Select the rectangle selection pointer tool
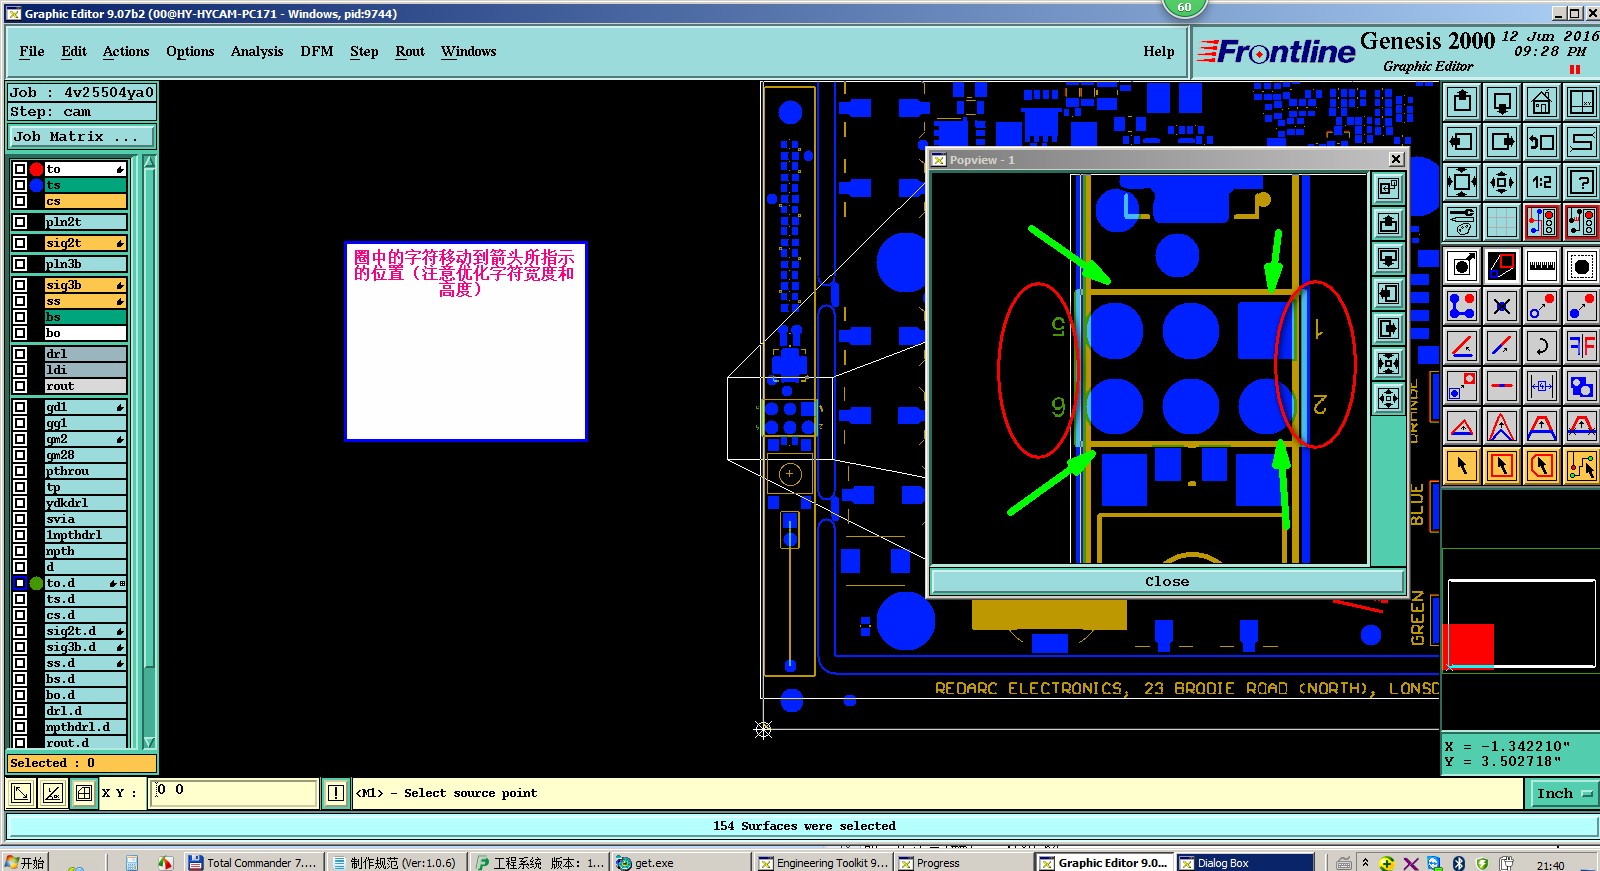 (x=1502, y=466)
